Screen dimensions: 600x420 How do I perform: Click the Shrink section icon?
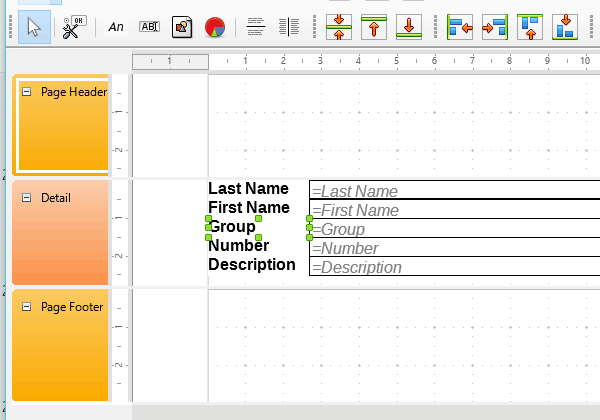point(339,27)
